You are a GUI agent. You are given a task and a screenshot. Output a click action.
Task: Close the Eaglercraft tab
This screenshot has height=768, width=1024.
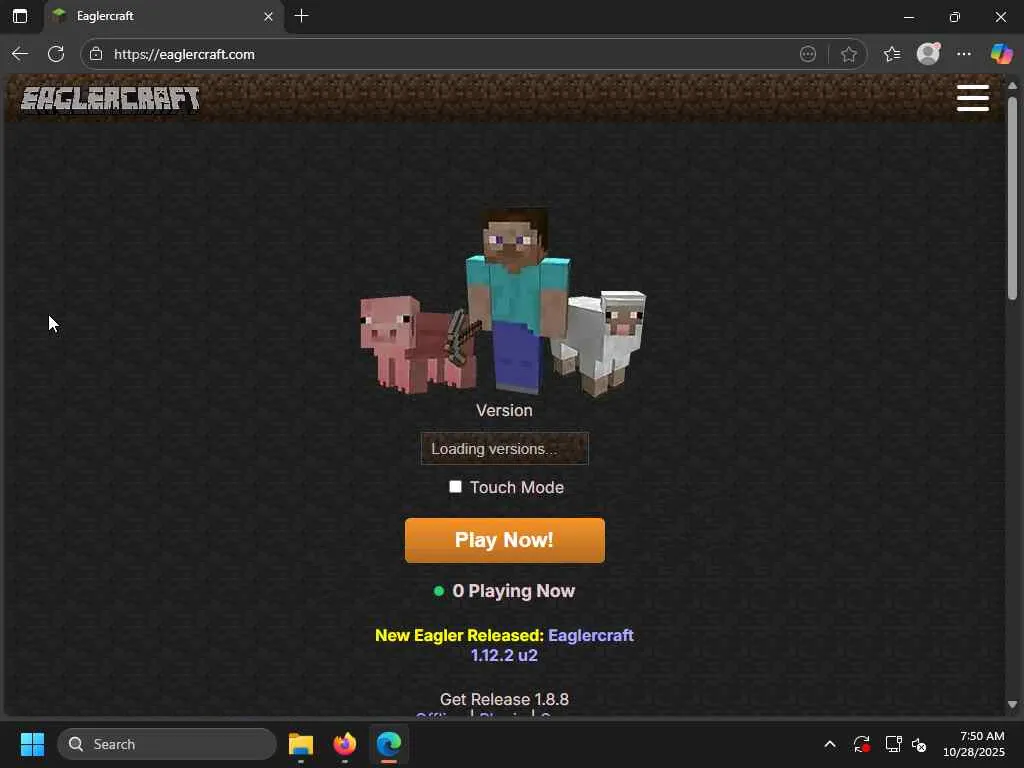click(x=268, y=16)
